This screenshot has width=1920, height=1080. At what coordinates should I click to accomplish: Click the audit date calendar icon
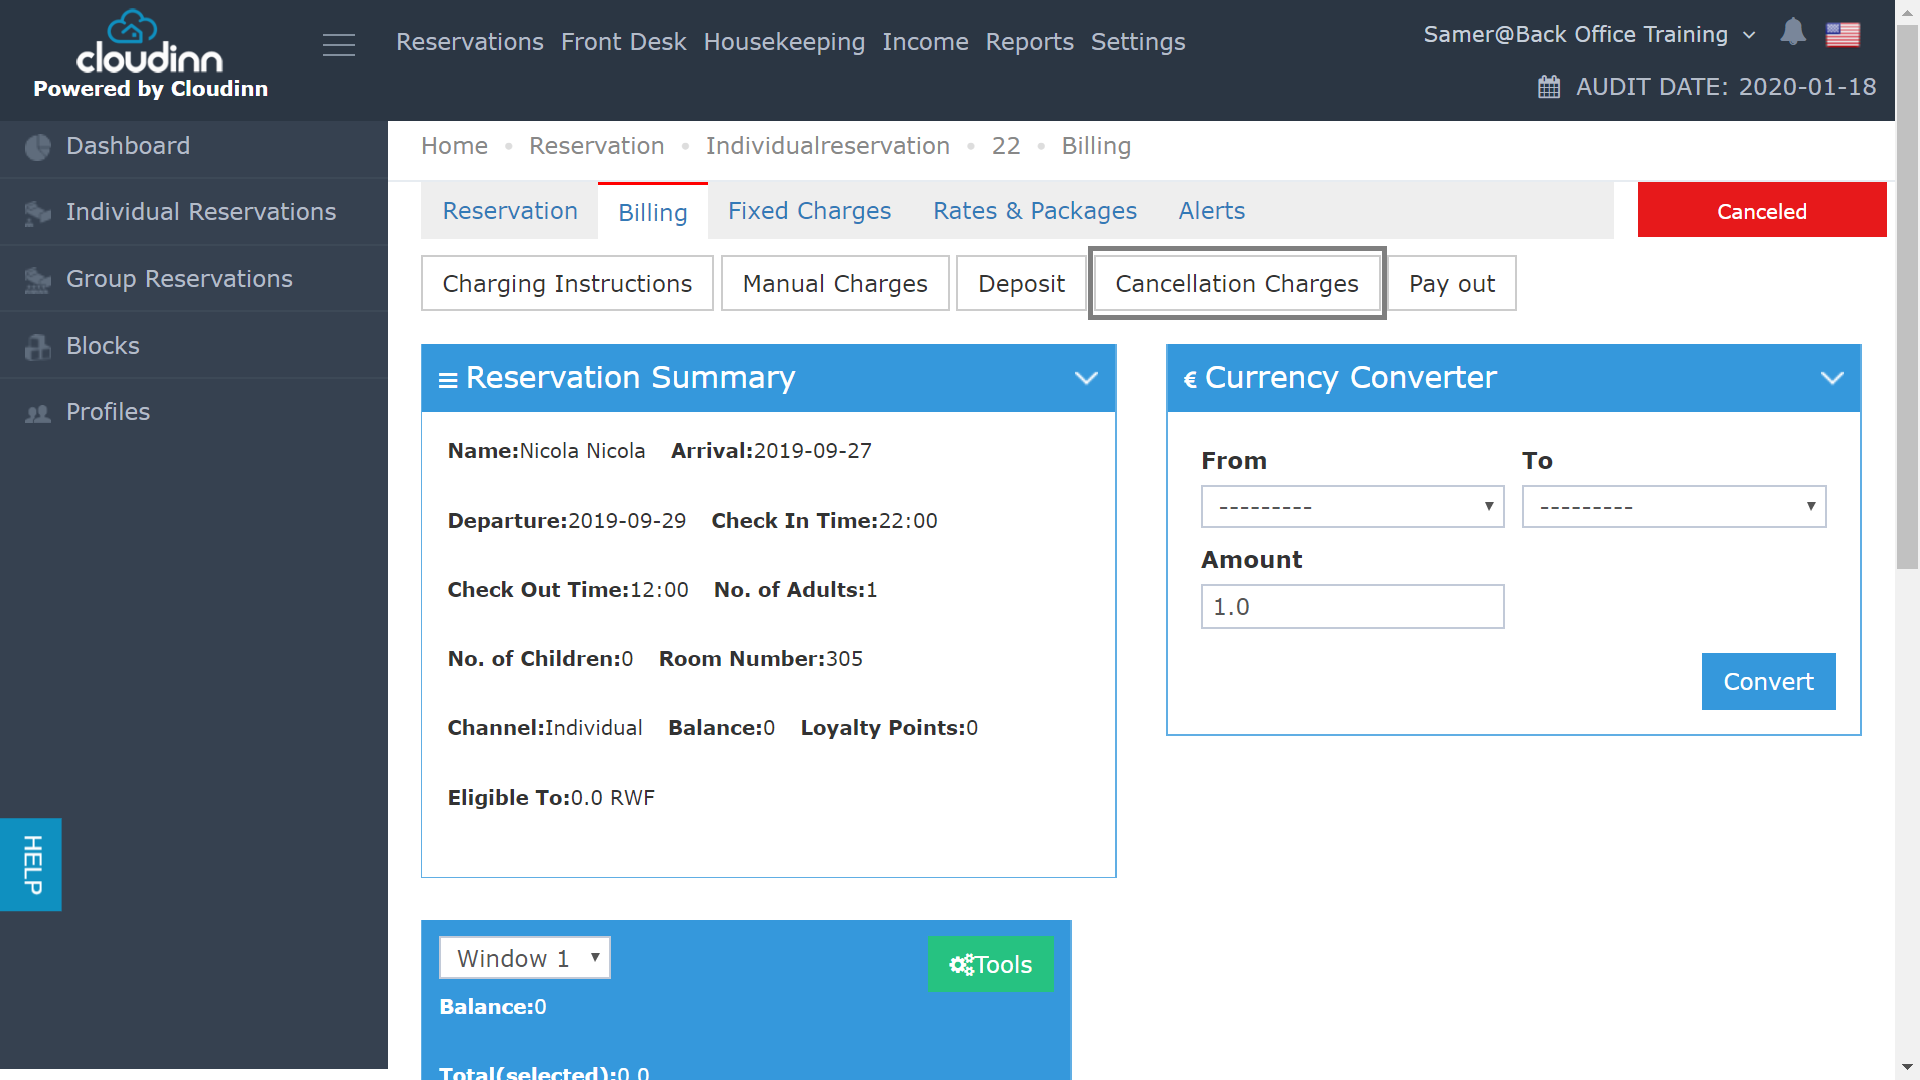click(1549, 87)
